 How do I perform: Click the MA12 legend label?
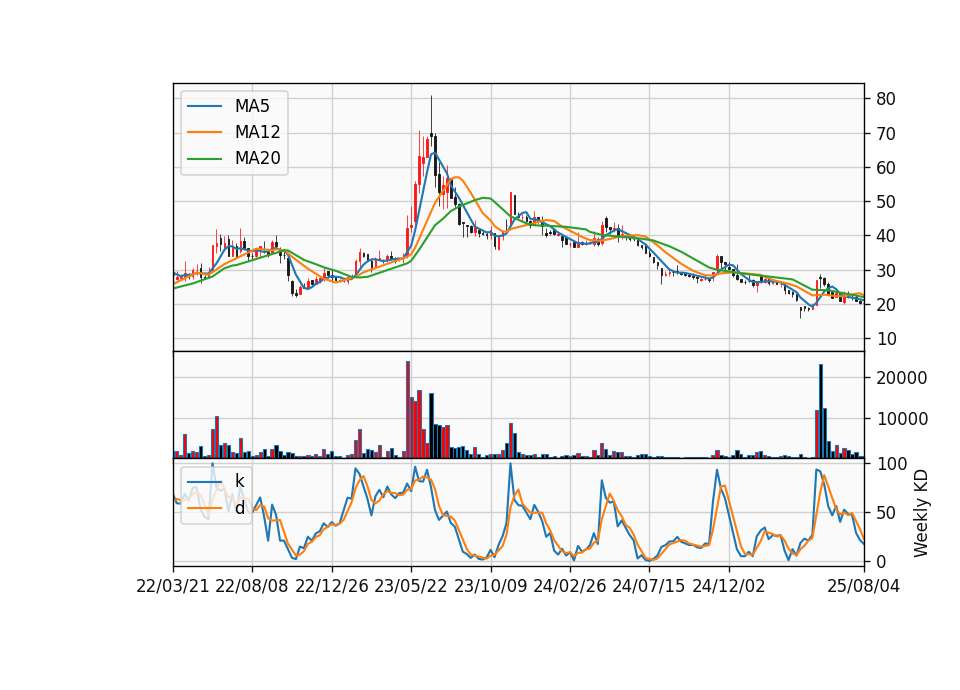(x=257, y=132)
